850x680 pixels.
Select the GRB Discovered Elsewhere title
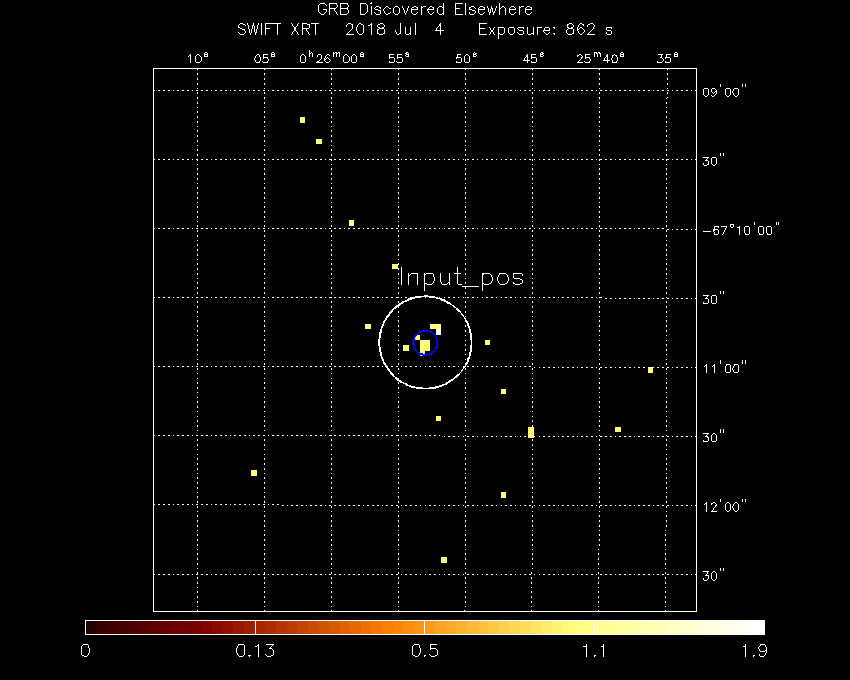coord(424,10)
